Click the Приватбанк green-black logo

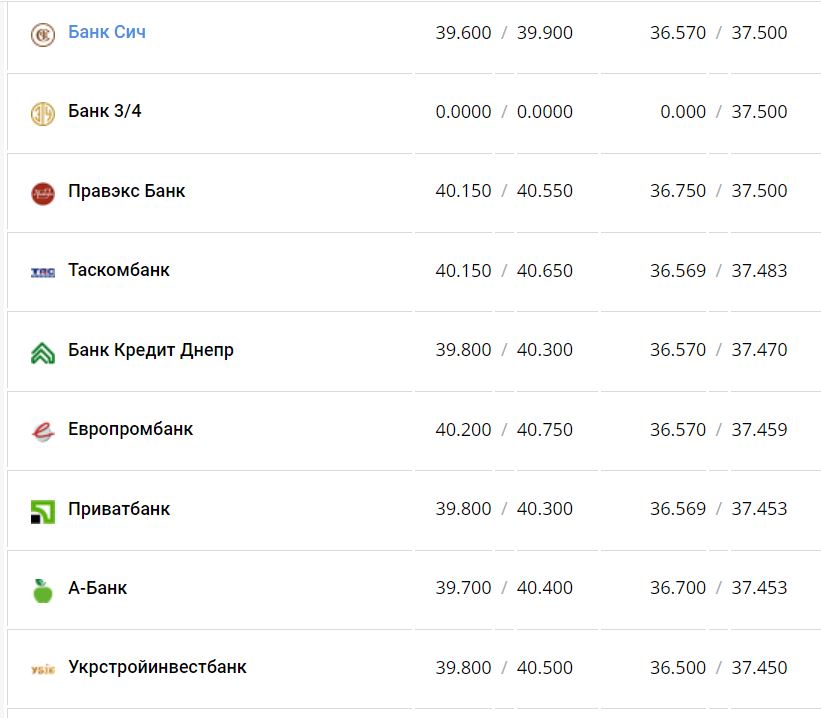(x=42, y=511)
